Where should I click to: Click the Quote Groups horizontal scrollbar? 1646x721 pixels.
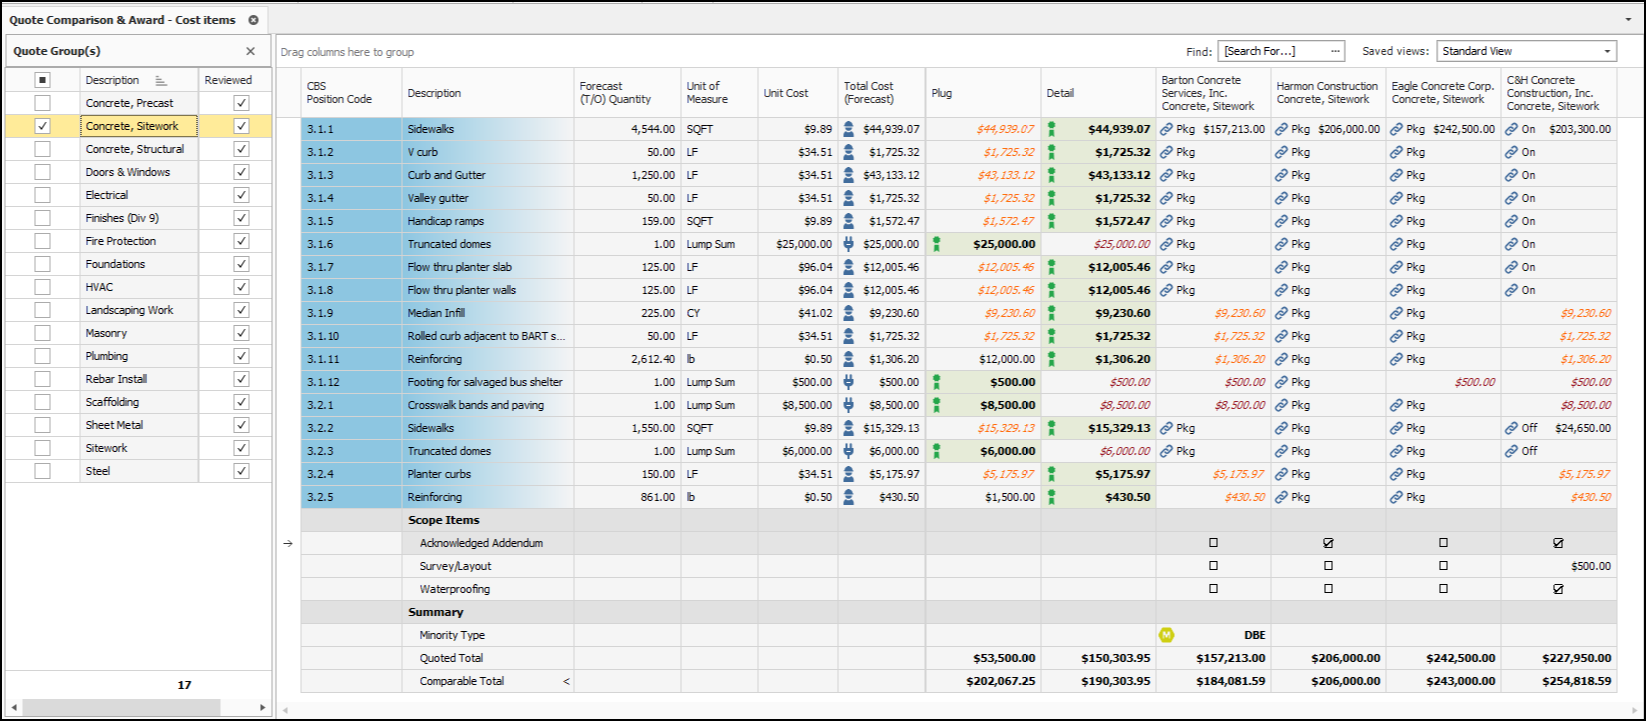122,707
